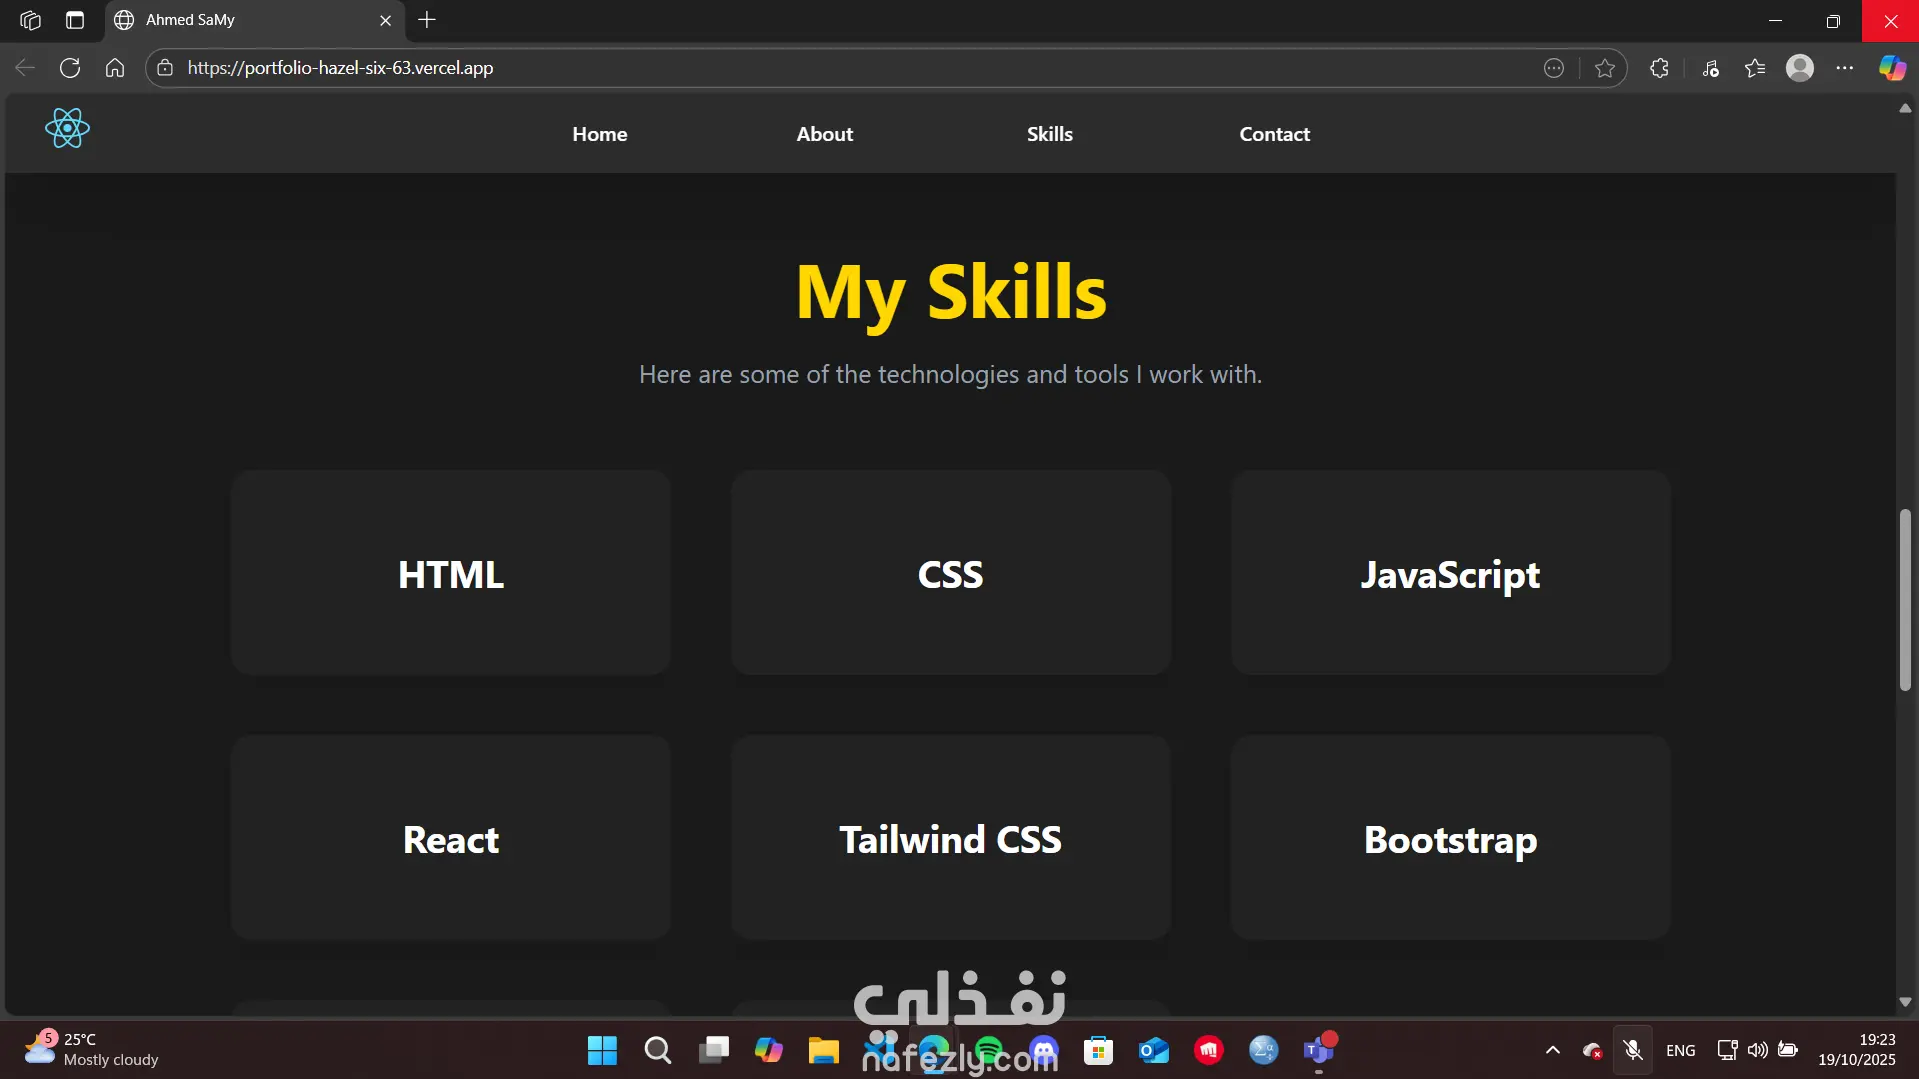
Task: Open the Contact nav link
Action: click(1275, 134)
